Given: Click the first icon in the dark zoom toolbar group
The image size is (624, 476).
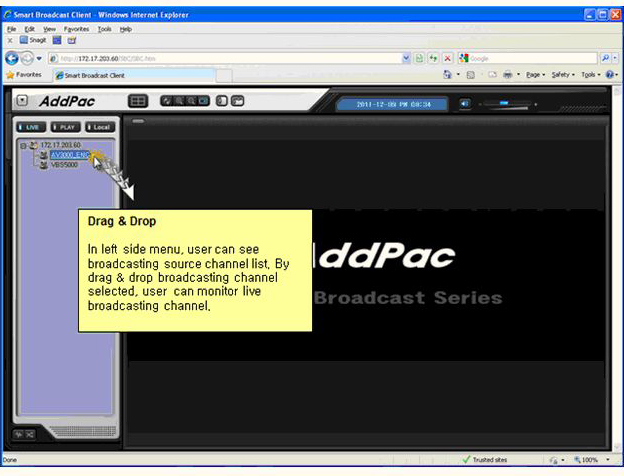Looking at the screenshot, I should (167, 101).
